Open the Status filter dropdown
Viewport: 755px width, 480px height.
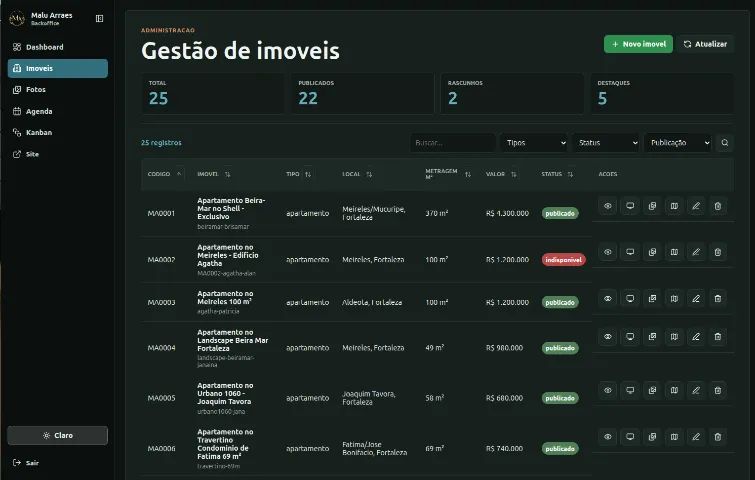click(606, 143)
